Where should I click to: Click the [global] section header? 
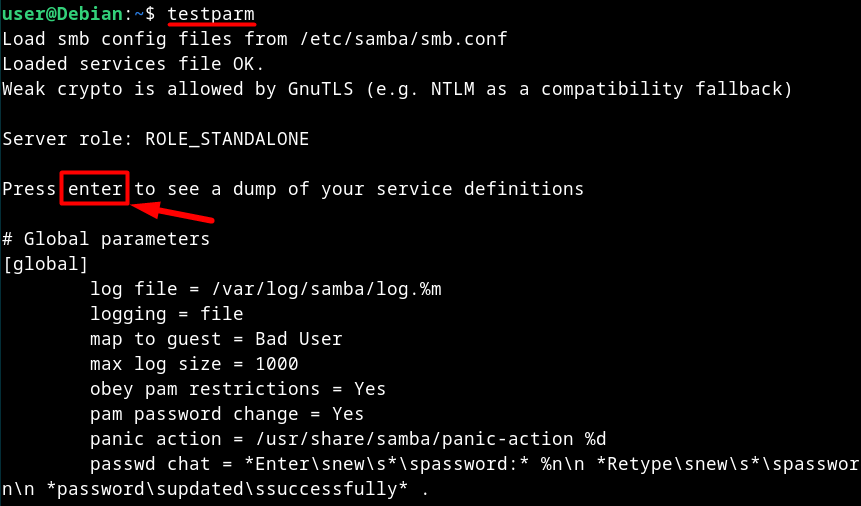46,264
